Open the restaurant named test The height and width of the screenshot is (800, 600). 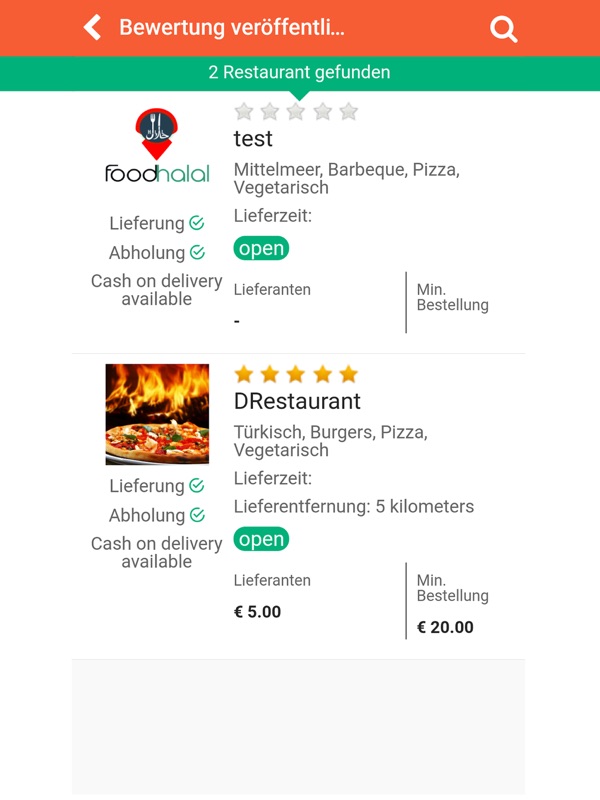(x=253, y=139)
